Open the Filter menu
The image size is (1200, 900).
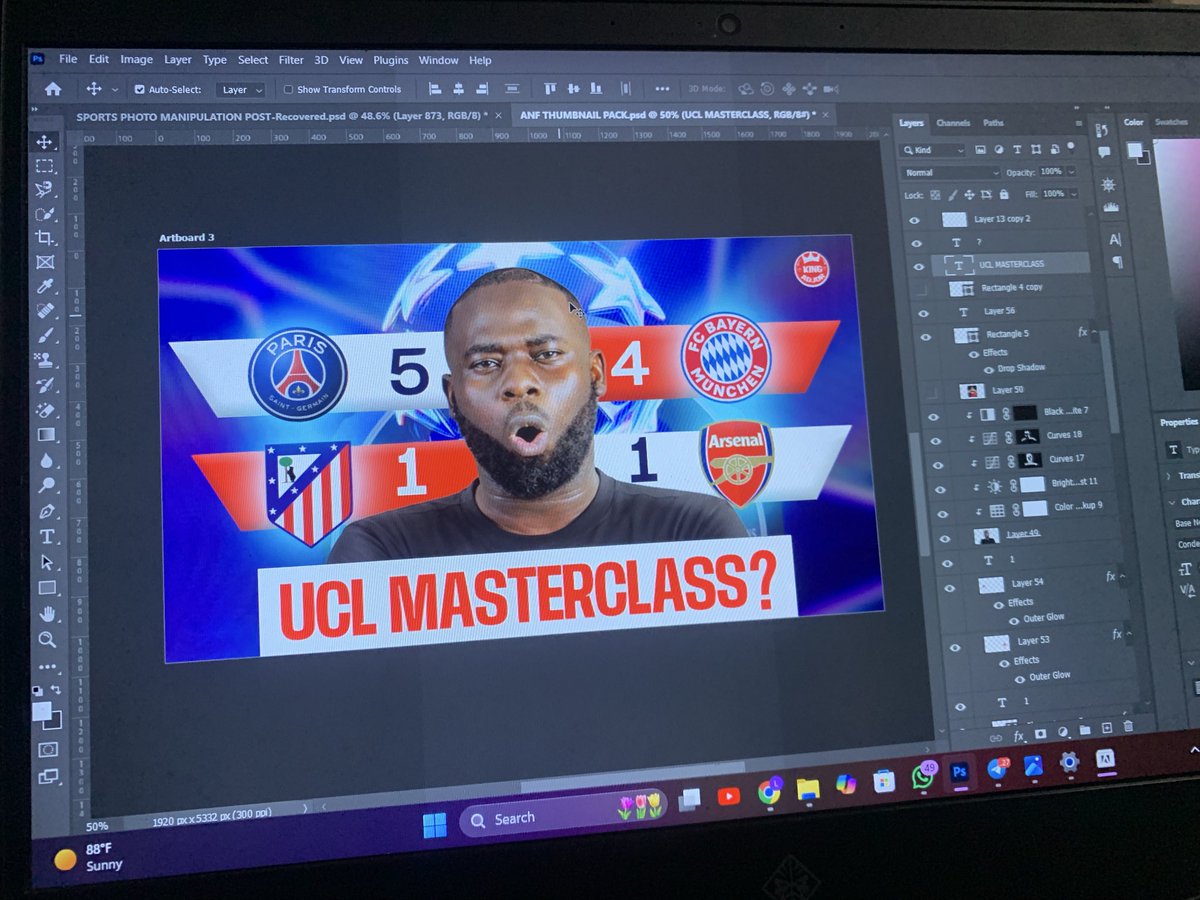[291, 60]
